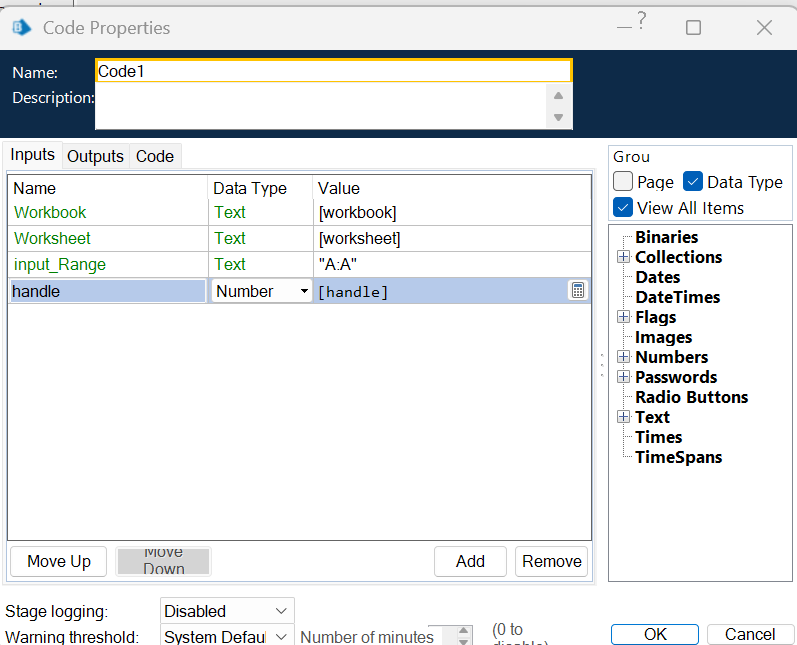Expand the Passwords tree node
The image size is (797, 645).
[623, 377]
